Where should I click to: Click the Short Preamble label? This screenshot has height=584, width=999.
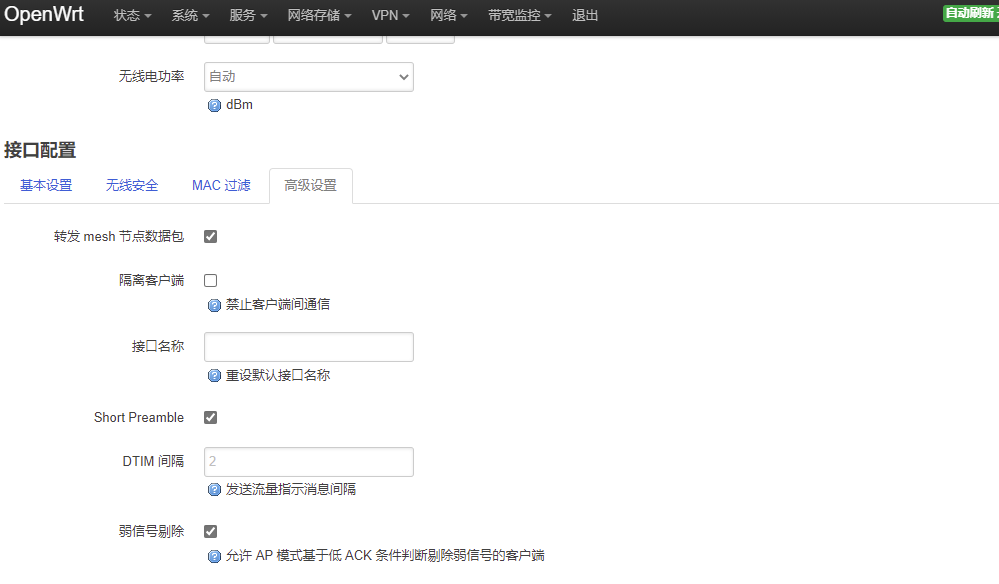tap(139, 417)
